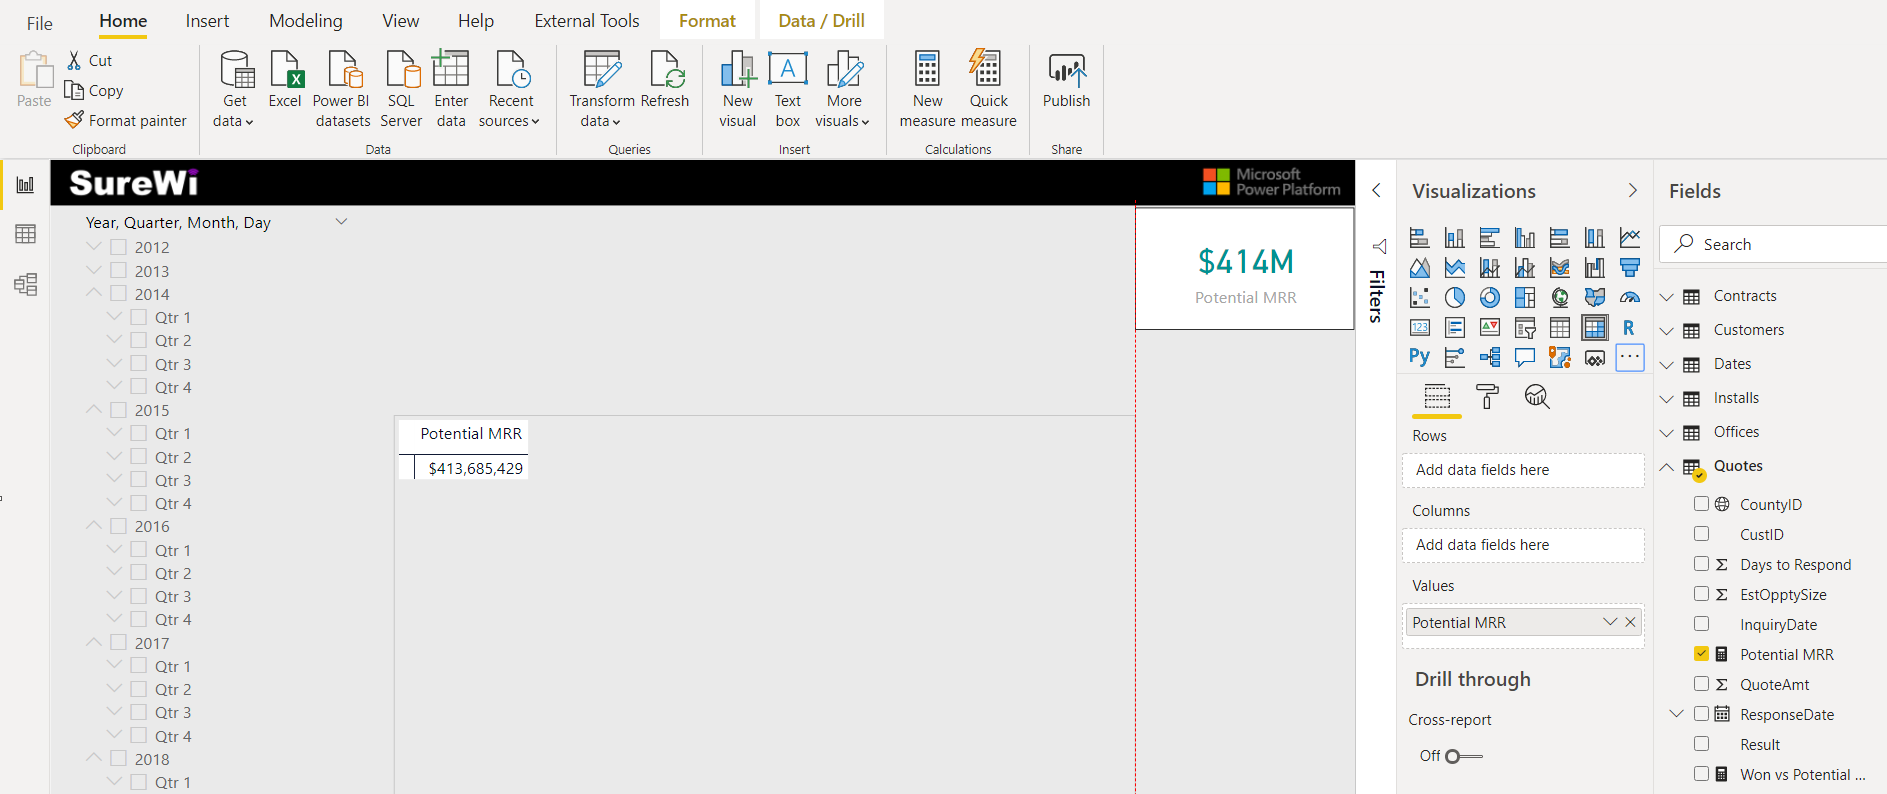
Task: Select the R script visual
Action: click(1630, 328)
